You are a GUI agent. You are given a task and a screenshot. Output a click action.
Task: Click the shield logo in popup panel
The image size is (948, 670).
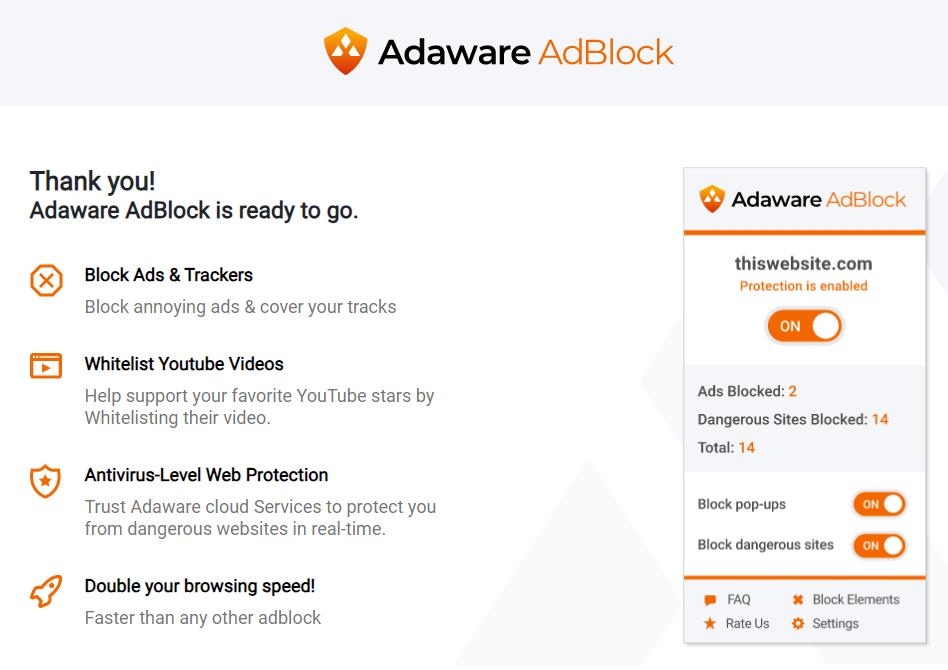(712, 199)
